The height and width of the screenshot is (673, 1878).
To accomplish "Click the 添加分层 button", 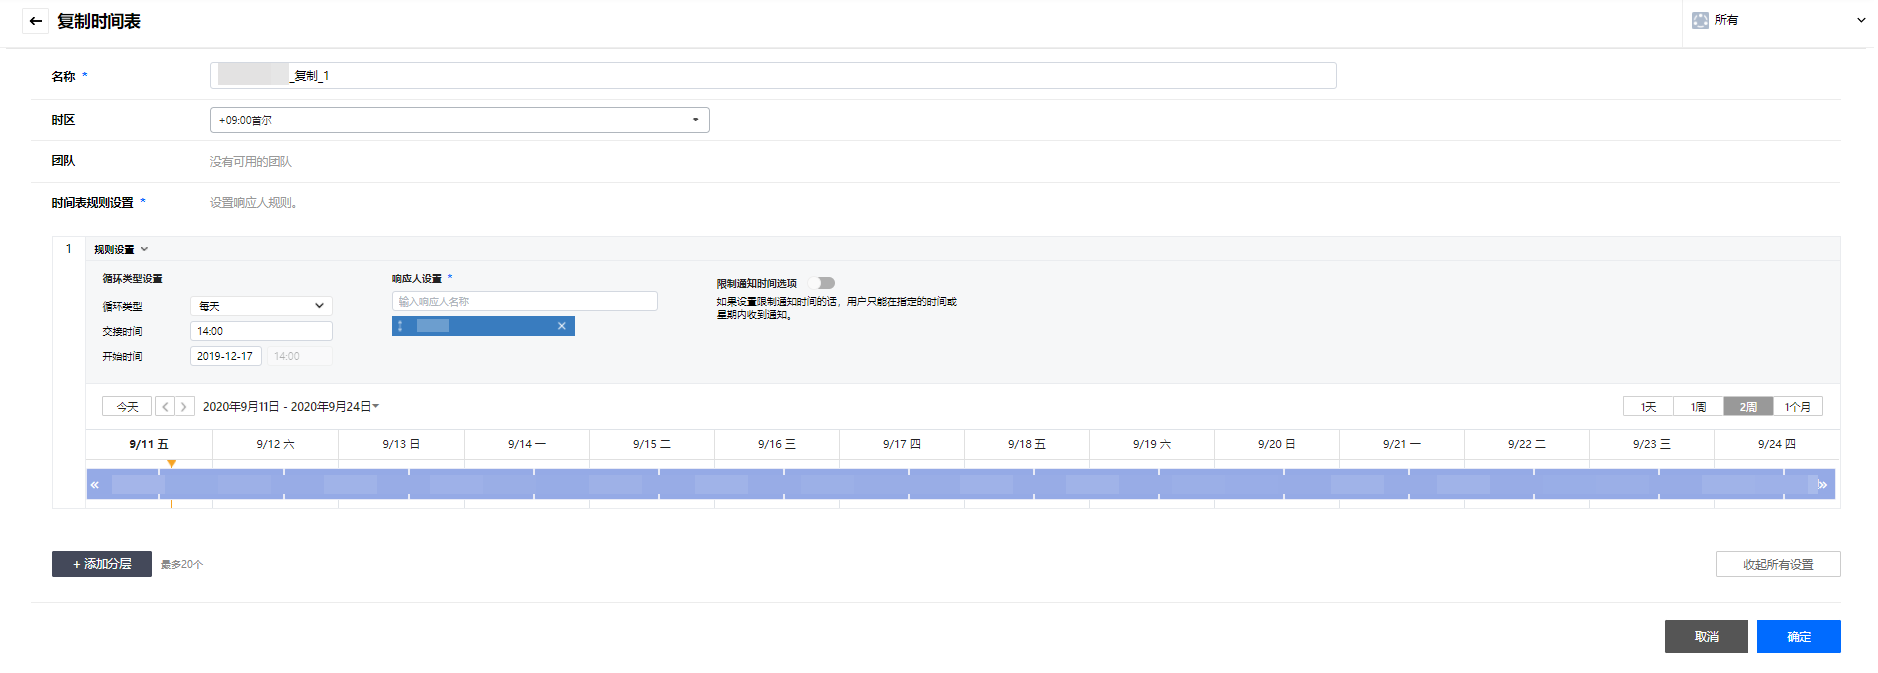I will coord(102,564).
